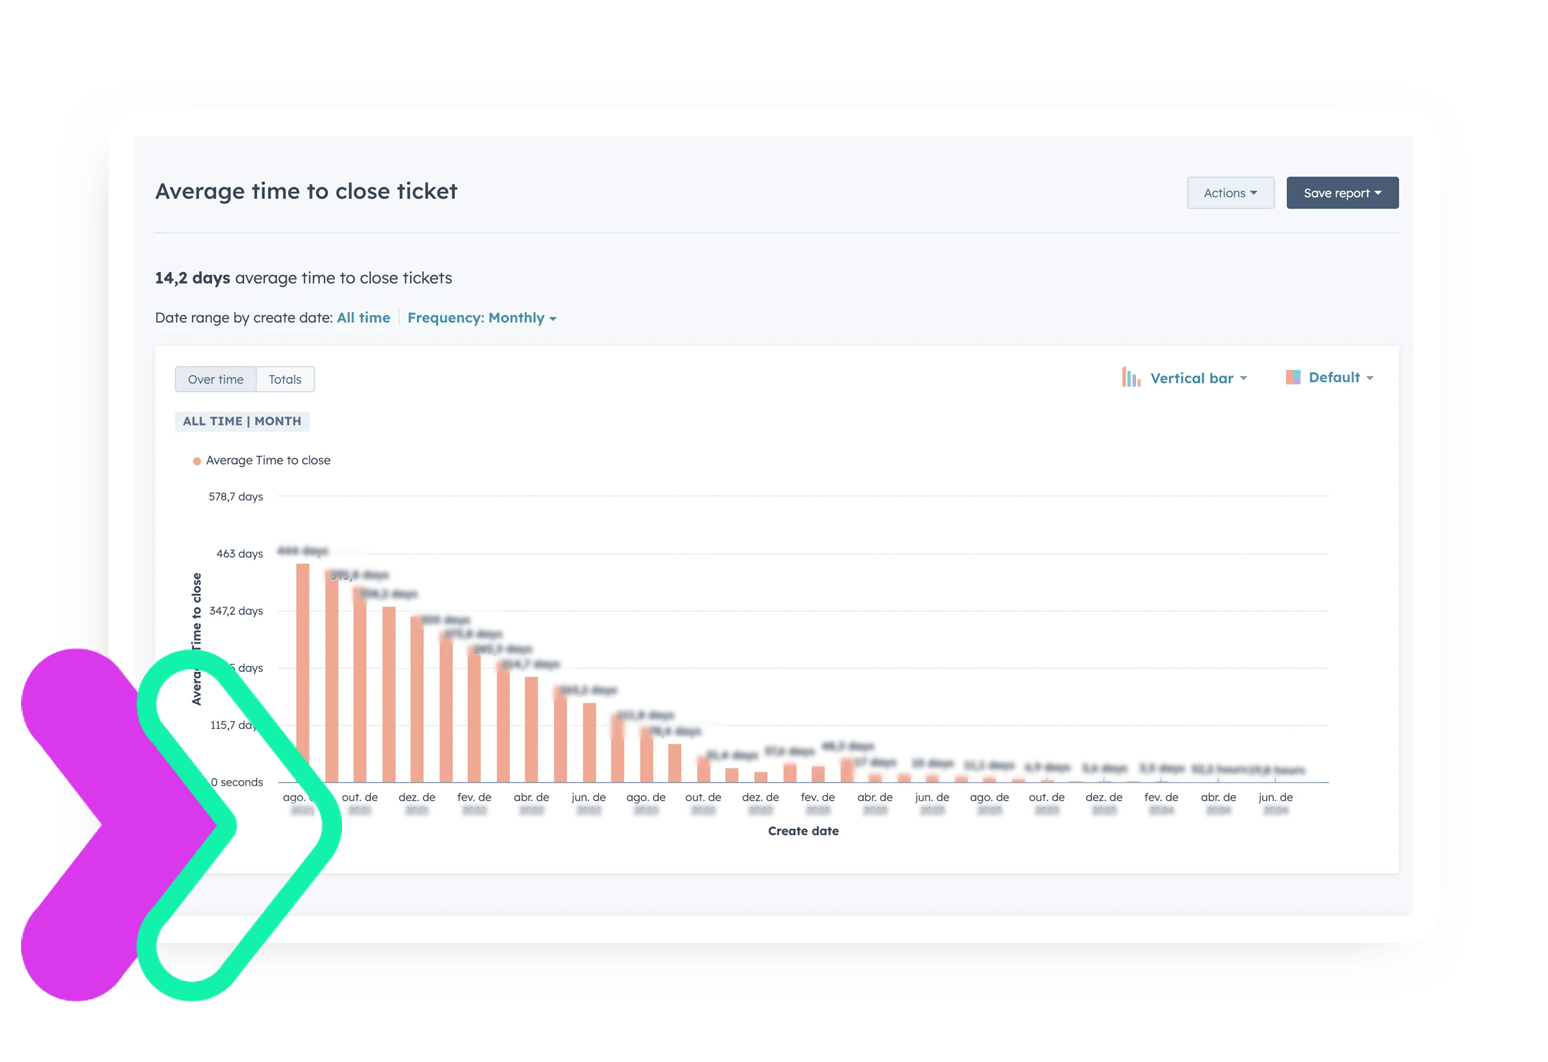Click the Create date axis title
Screen dimensions: 1548x1062
coord(803,831)
